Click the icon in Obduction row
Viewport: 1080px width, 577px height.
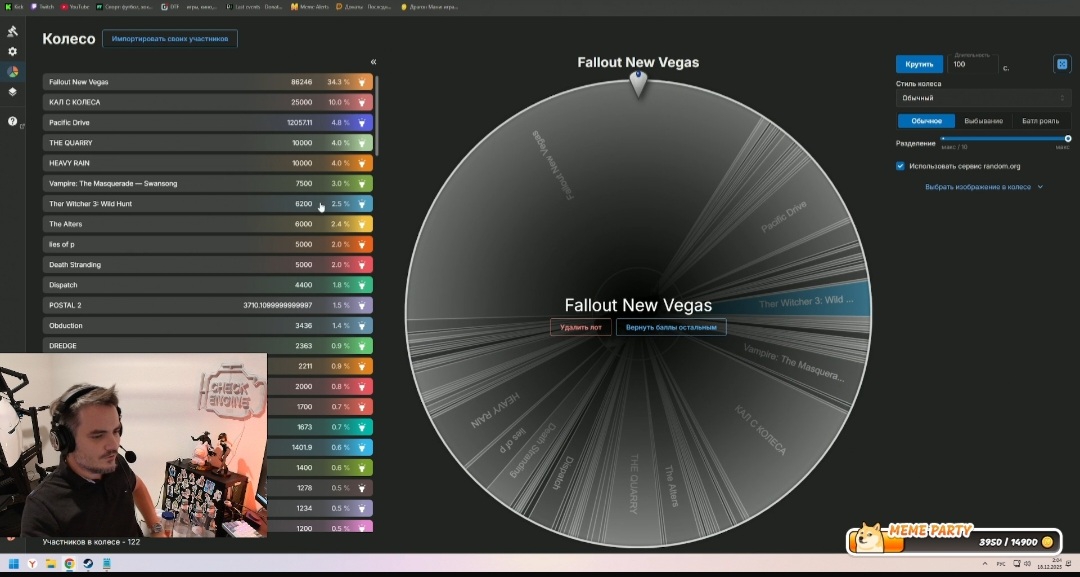pyautogui.click(x=362, y=326)
